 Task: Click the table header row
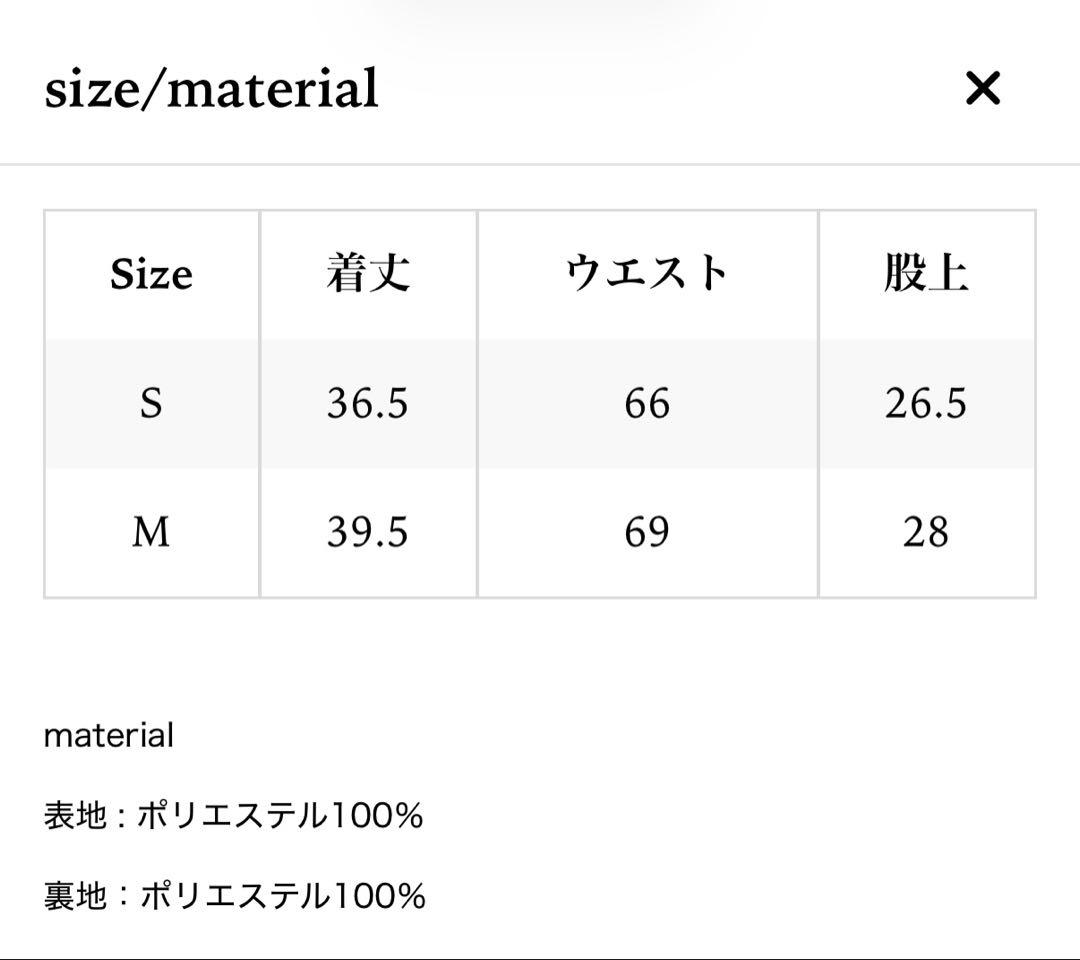click(x=540, y=274)
